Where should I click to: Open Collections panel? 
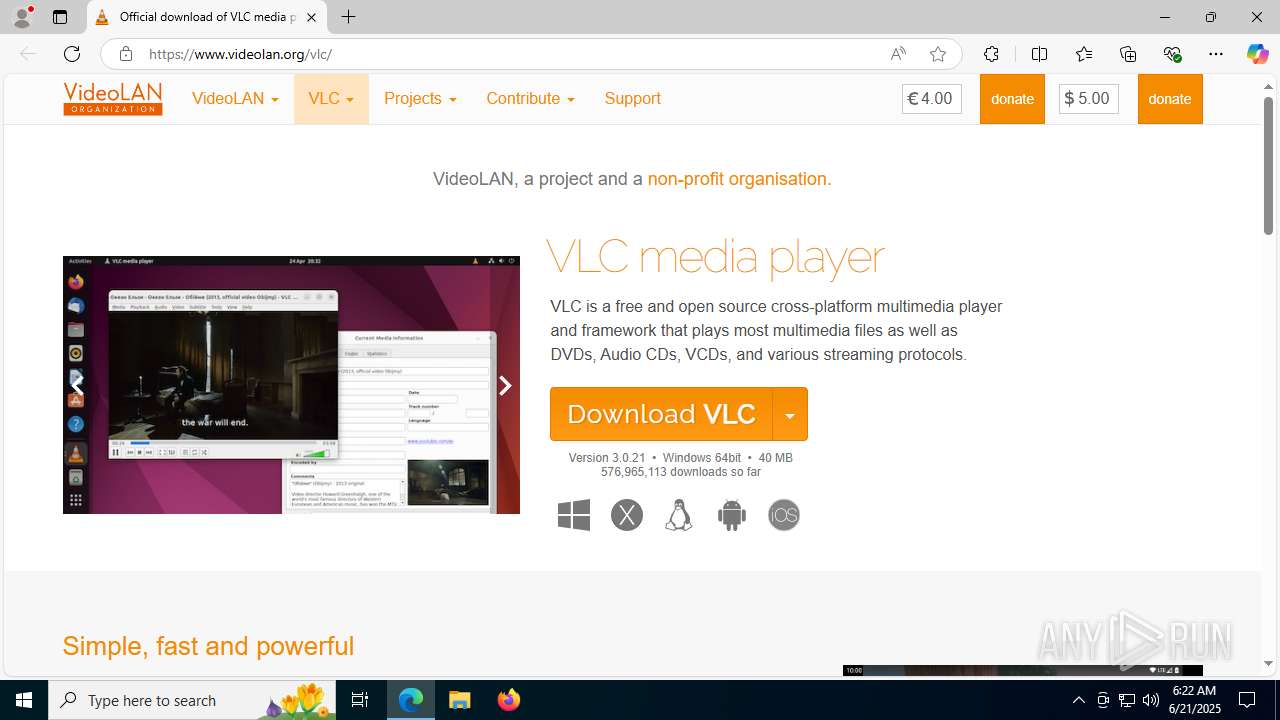click(1128, 54)
